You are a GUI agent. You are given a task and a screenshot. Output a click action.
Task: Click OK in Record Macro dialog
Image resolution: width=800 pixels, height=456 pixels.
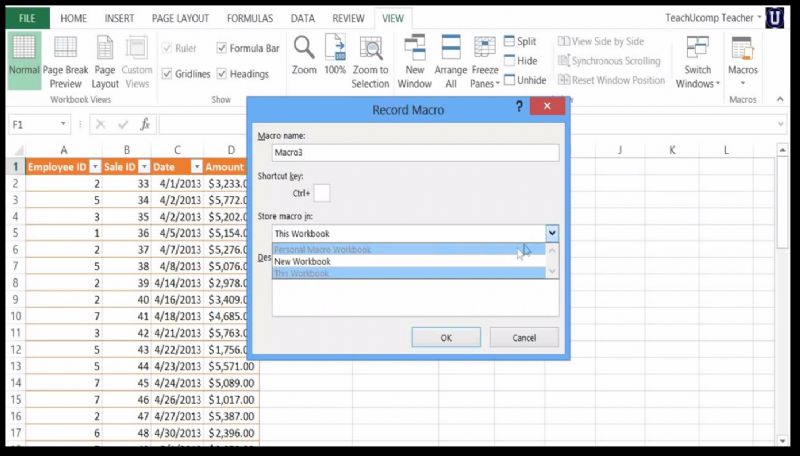tap(446, 338)
